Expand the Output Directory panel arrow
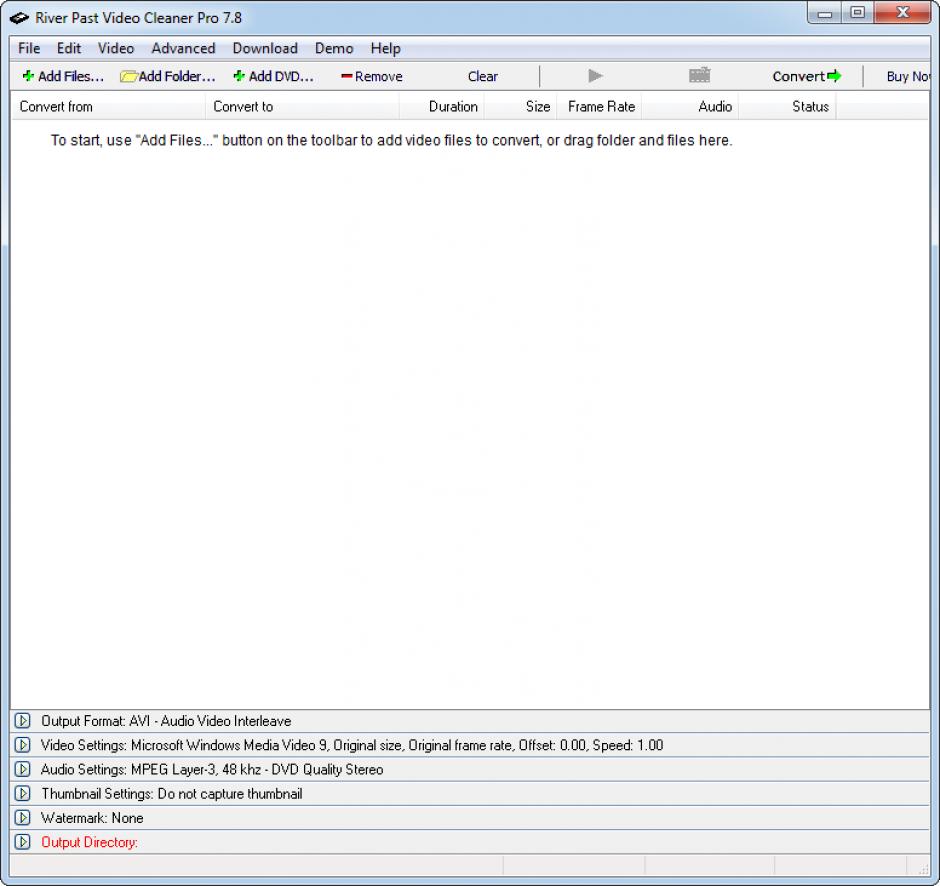Viewport: 940px width, 886px height. [23, 842]
